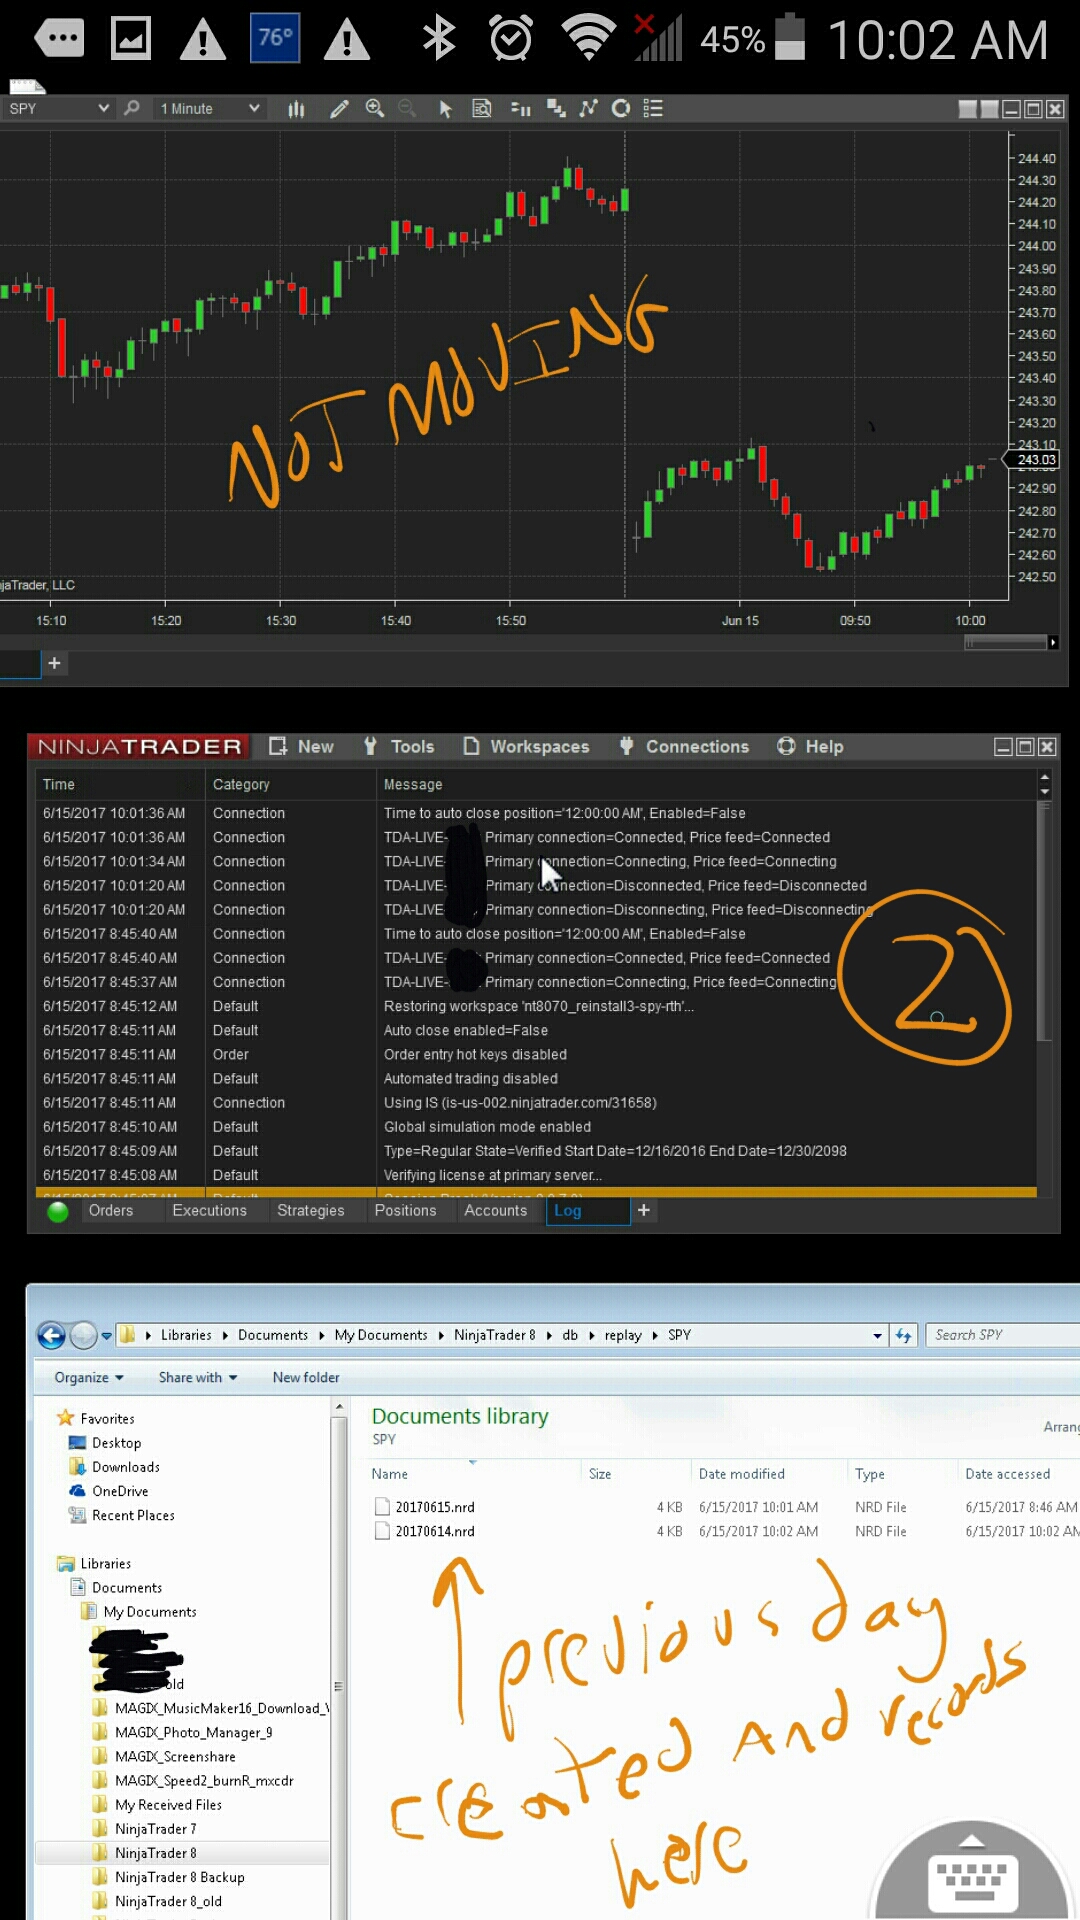Select NinjaTrader 7 folder in tree

point(155,1829)
